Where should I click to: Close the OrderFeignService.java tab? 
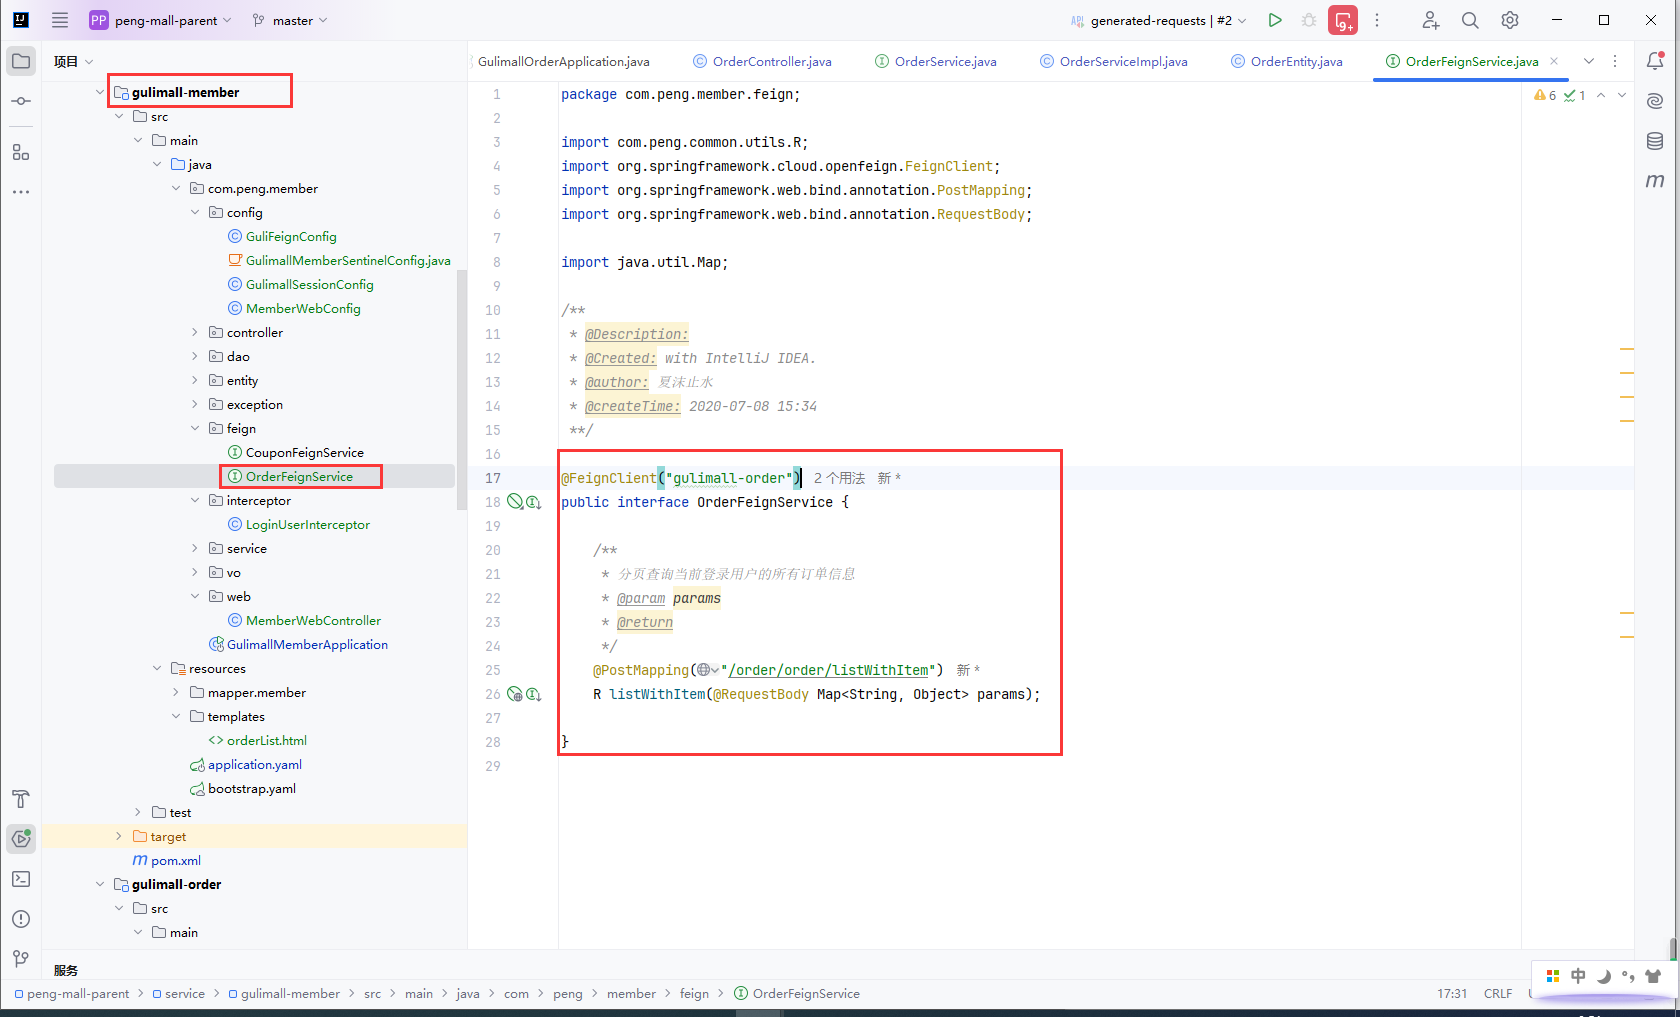(x=1554, y=61)
